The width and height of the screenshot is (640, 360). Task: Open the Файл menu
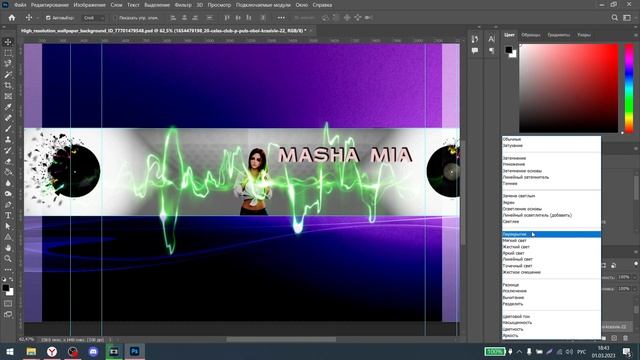(x=20, y=5)
